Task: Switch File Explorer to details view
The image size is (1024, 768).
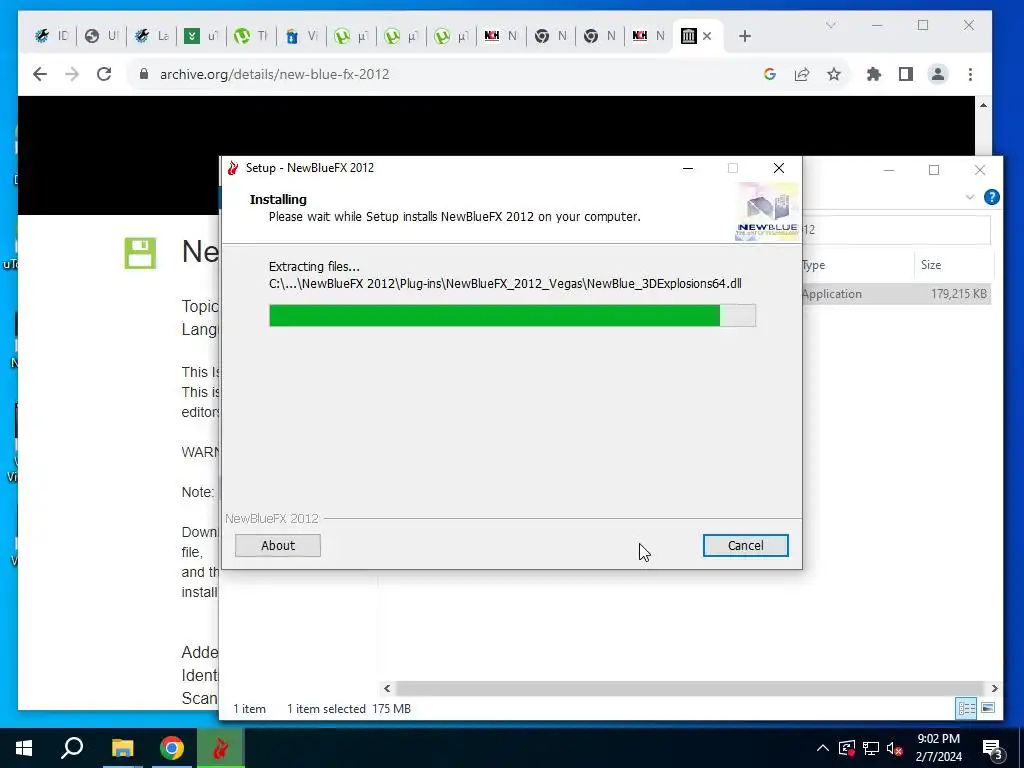Action: click(966, 708)
